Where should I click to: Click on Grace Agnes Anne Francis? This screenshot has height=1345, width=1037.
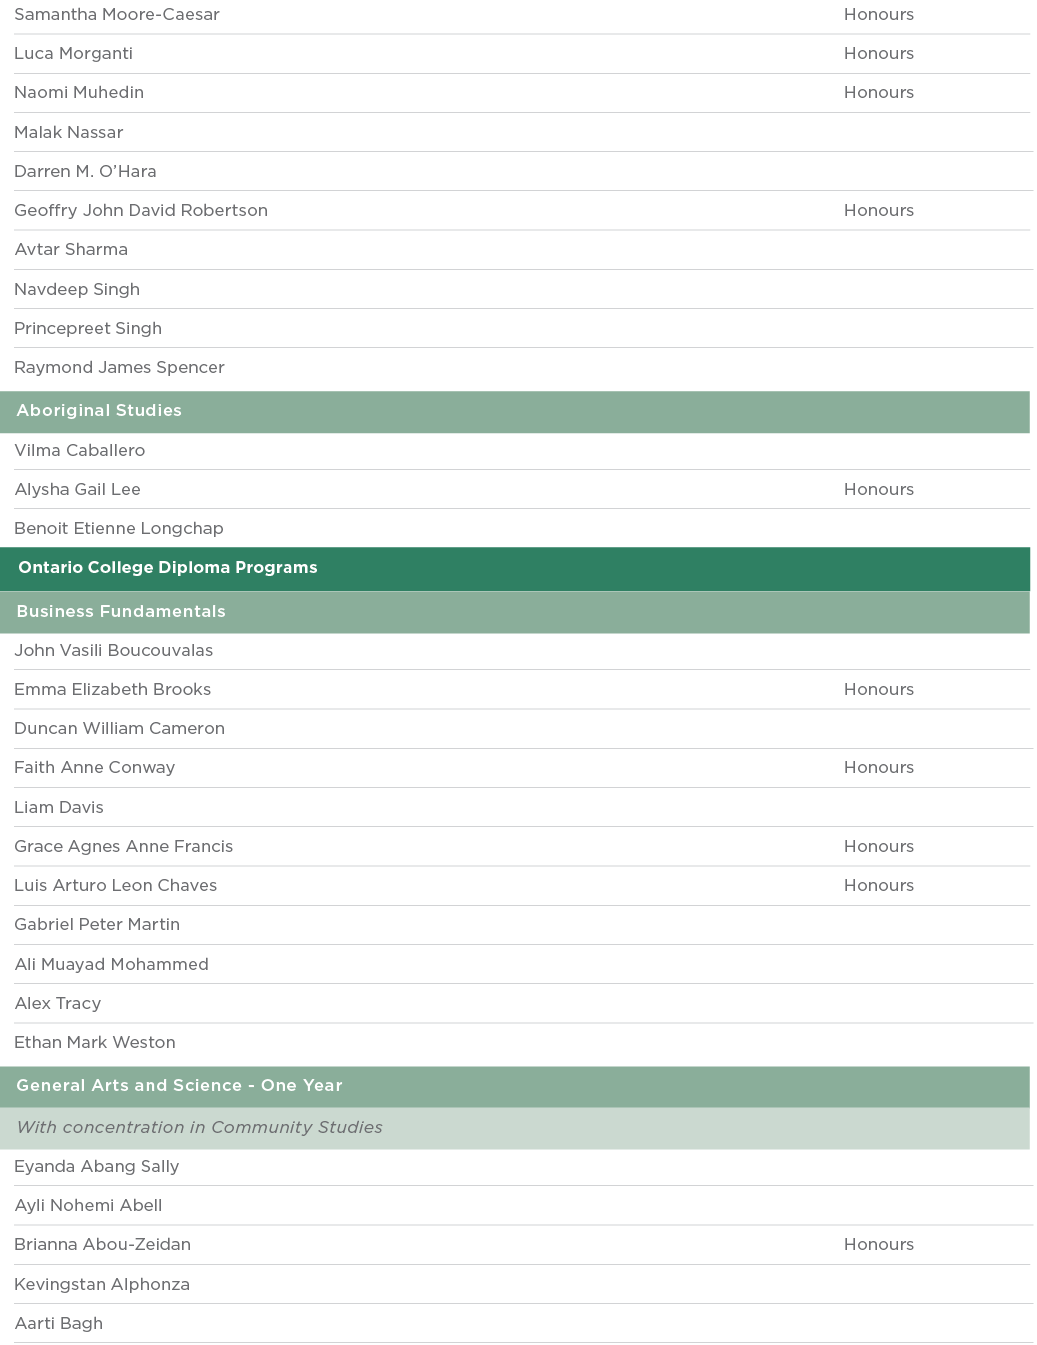124,847
